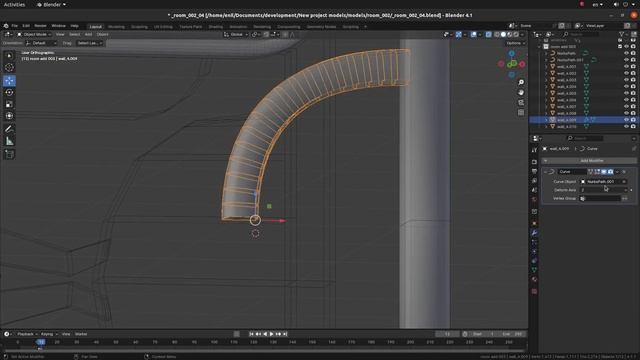Open the Curve modifier extra options arrow
640x360 pixels.
pos(617,172)
